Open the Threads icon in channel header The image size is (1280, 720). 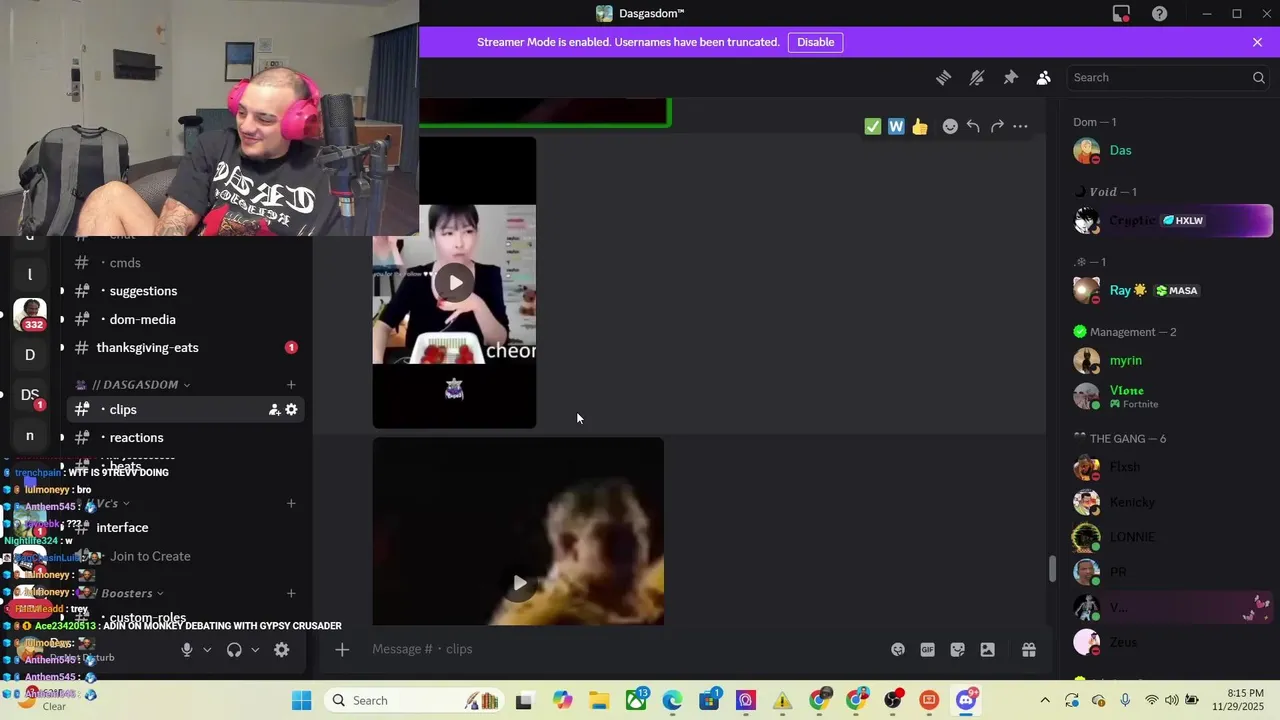943,77
